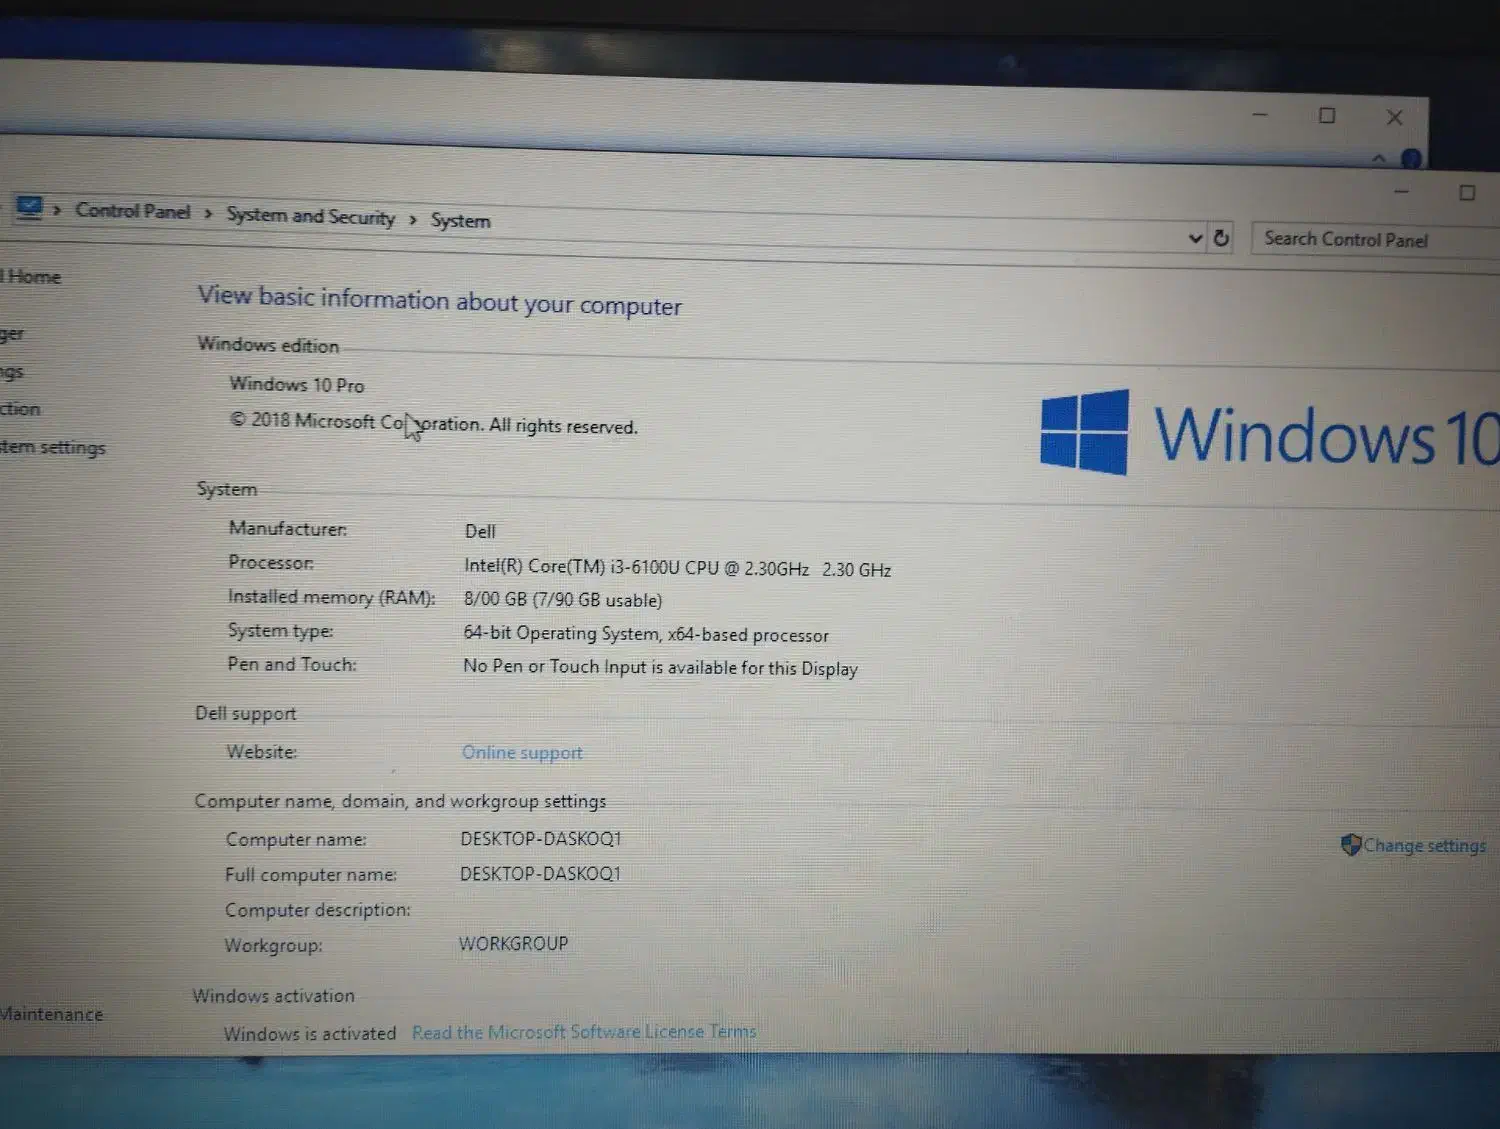Open the address bar history dropdown arrow
The image size is (1500, 1129).
pyautogui.click(x=1194, y=238)
